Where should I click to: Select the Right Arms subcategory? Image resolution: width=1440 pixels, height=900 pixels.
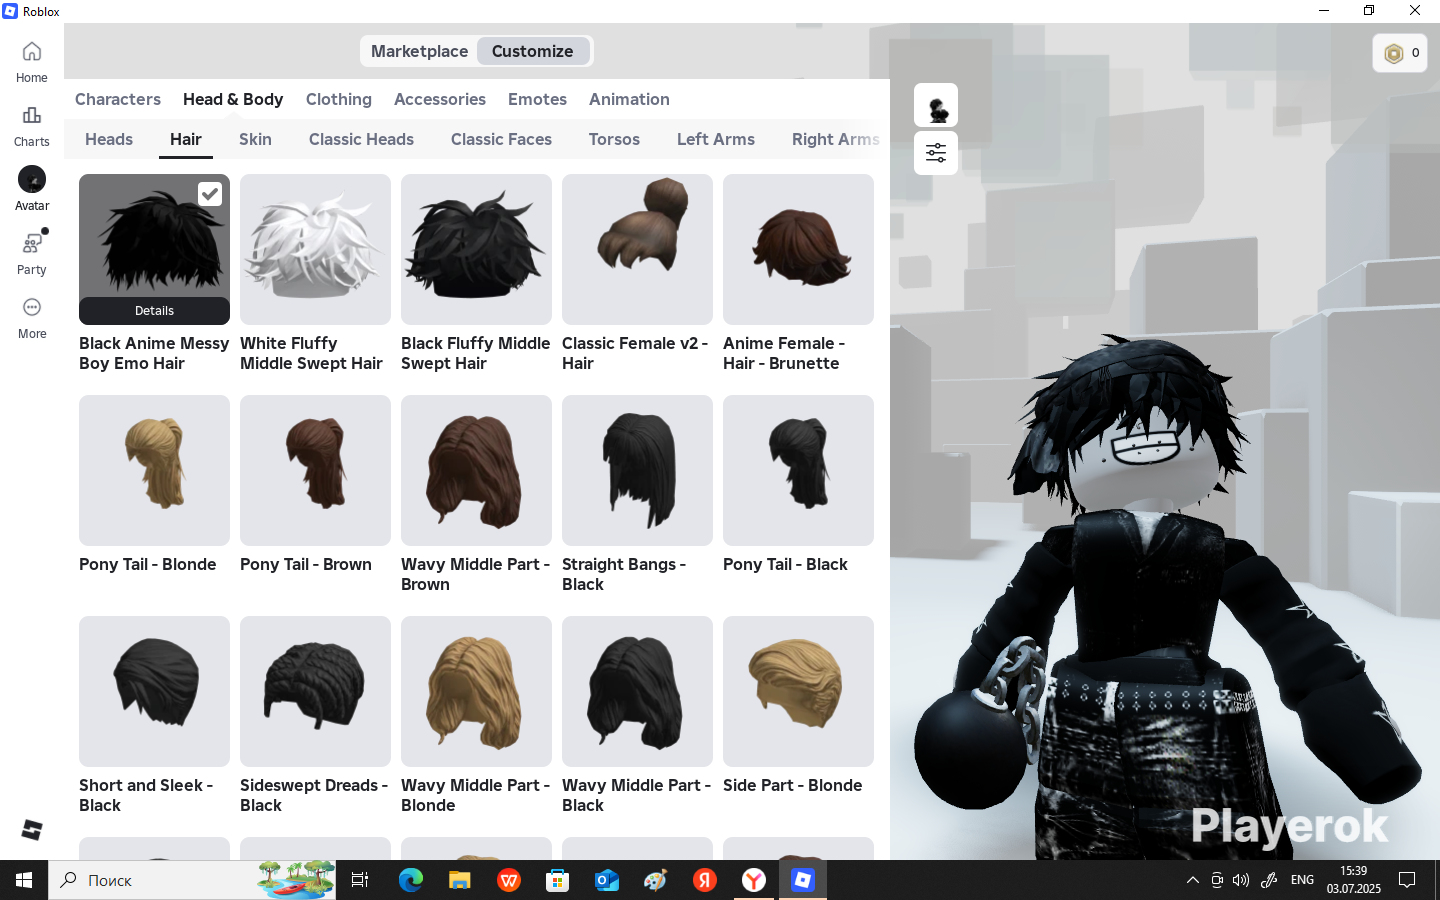[x=835, y=139]
